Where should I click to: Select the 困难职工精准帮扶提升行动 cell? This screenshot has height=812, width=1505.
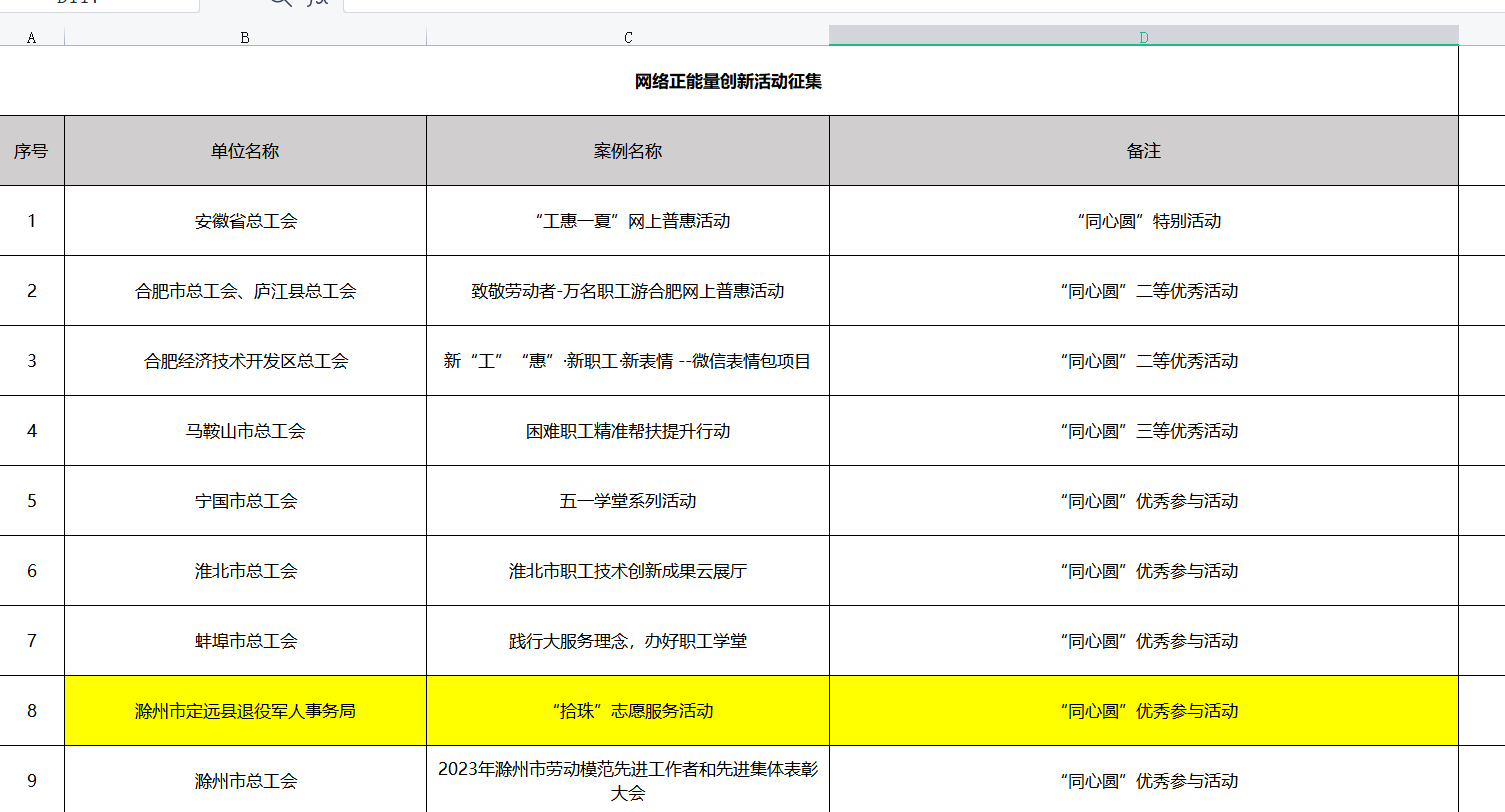tap(628, 431)
